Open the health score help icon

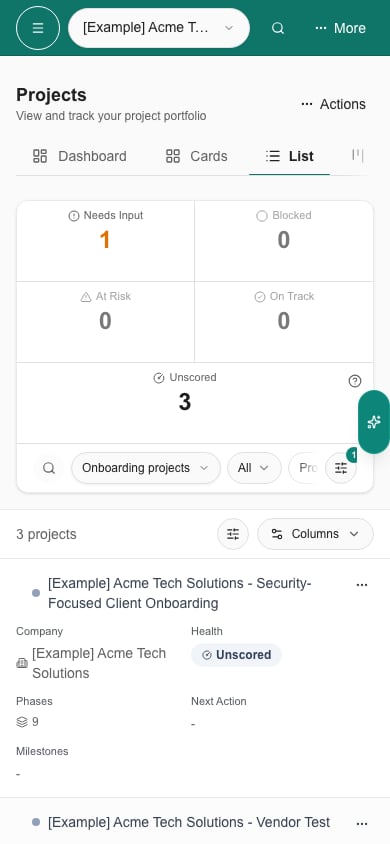tap(354, 381)
